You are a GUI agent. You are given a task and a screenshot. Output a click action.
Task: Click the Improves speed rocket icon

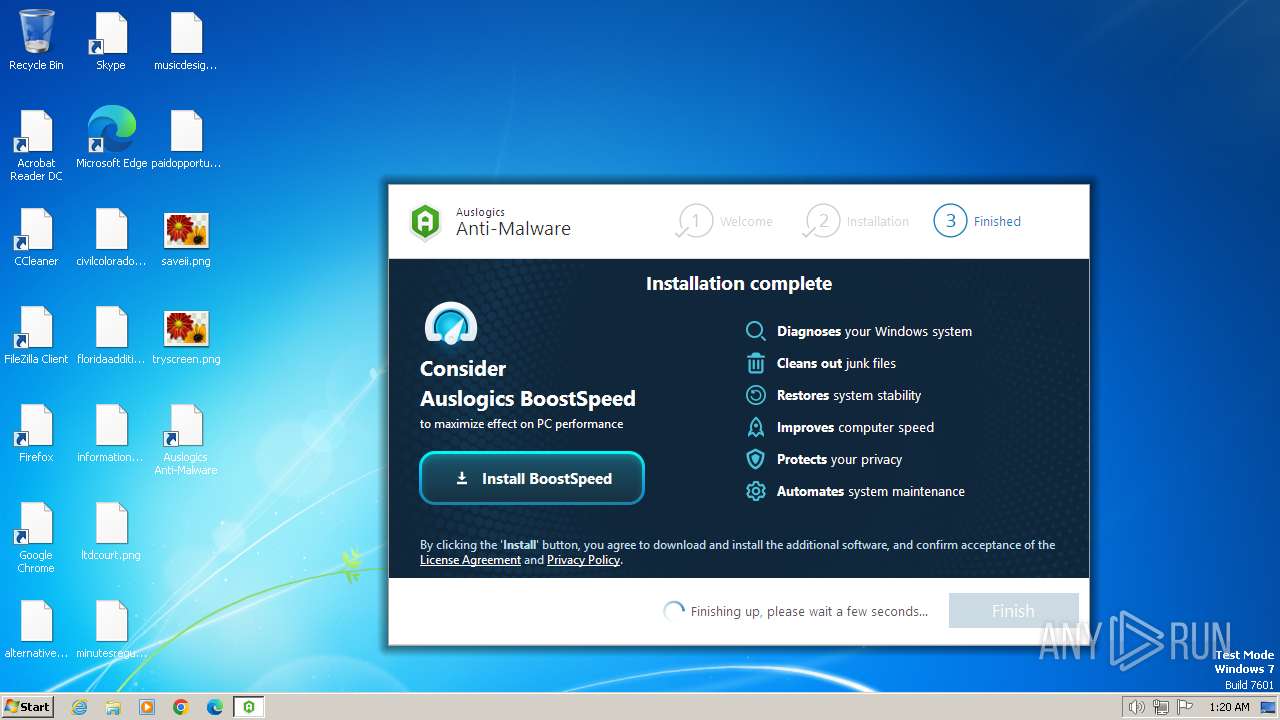click(x=756, y=427)
